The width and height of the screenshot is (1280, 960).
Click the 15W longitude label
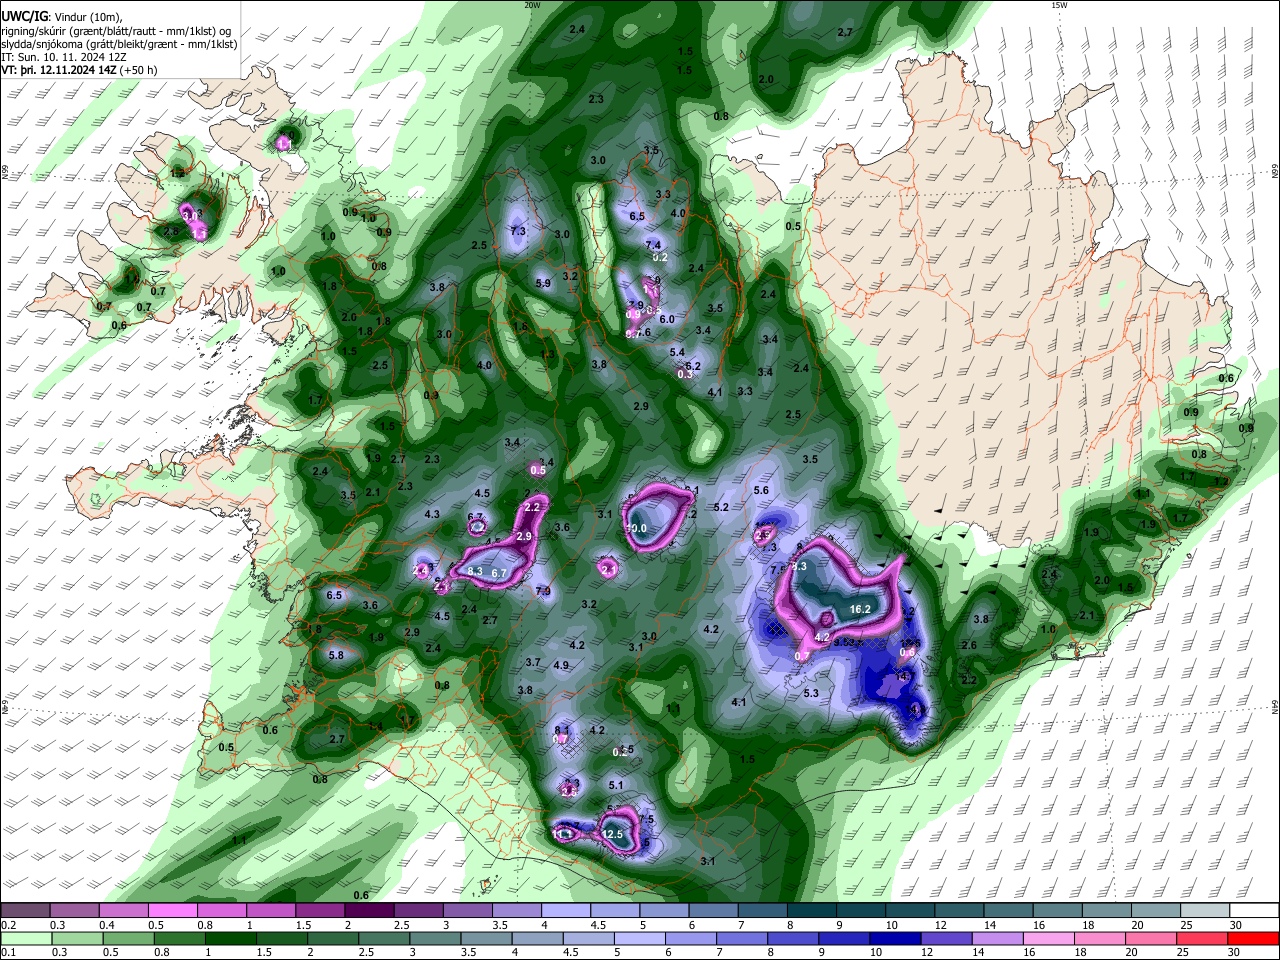point(1059,5)
